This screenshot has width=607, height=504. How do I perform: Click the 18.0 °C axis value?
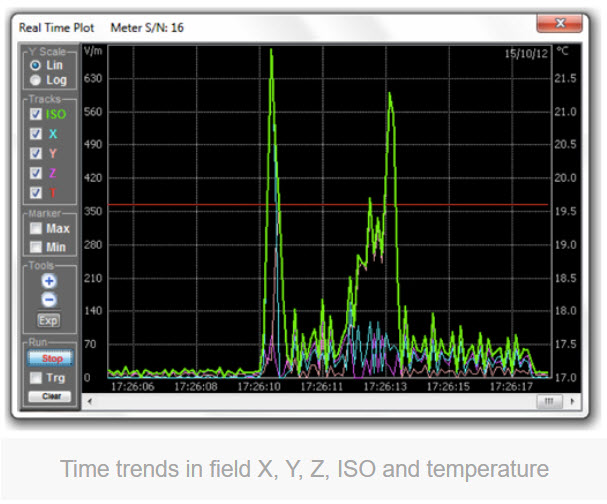point(565,311)
